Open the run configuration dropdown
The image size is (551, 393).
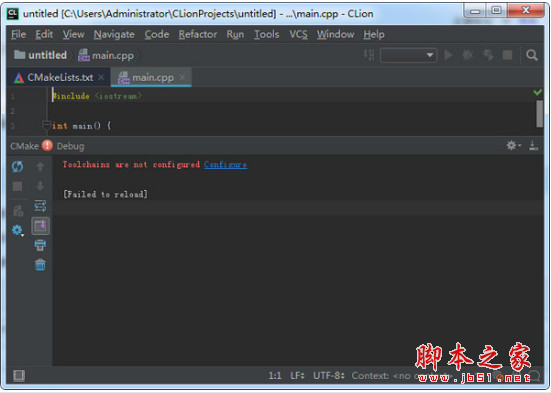click(x=408, y=55)
